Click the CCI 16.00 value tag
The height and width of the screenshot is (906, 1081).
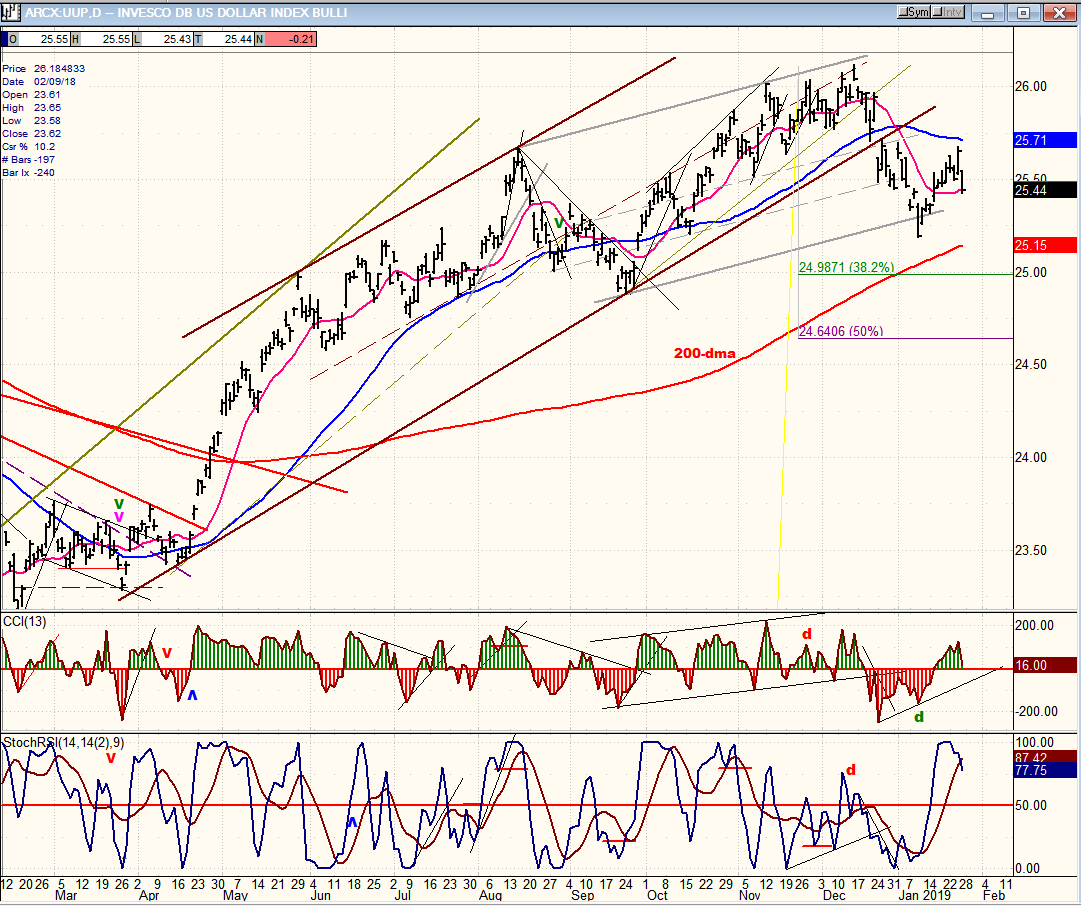[1045, 665]
